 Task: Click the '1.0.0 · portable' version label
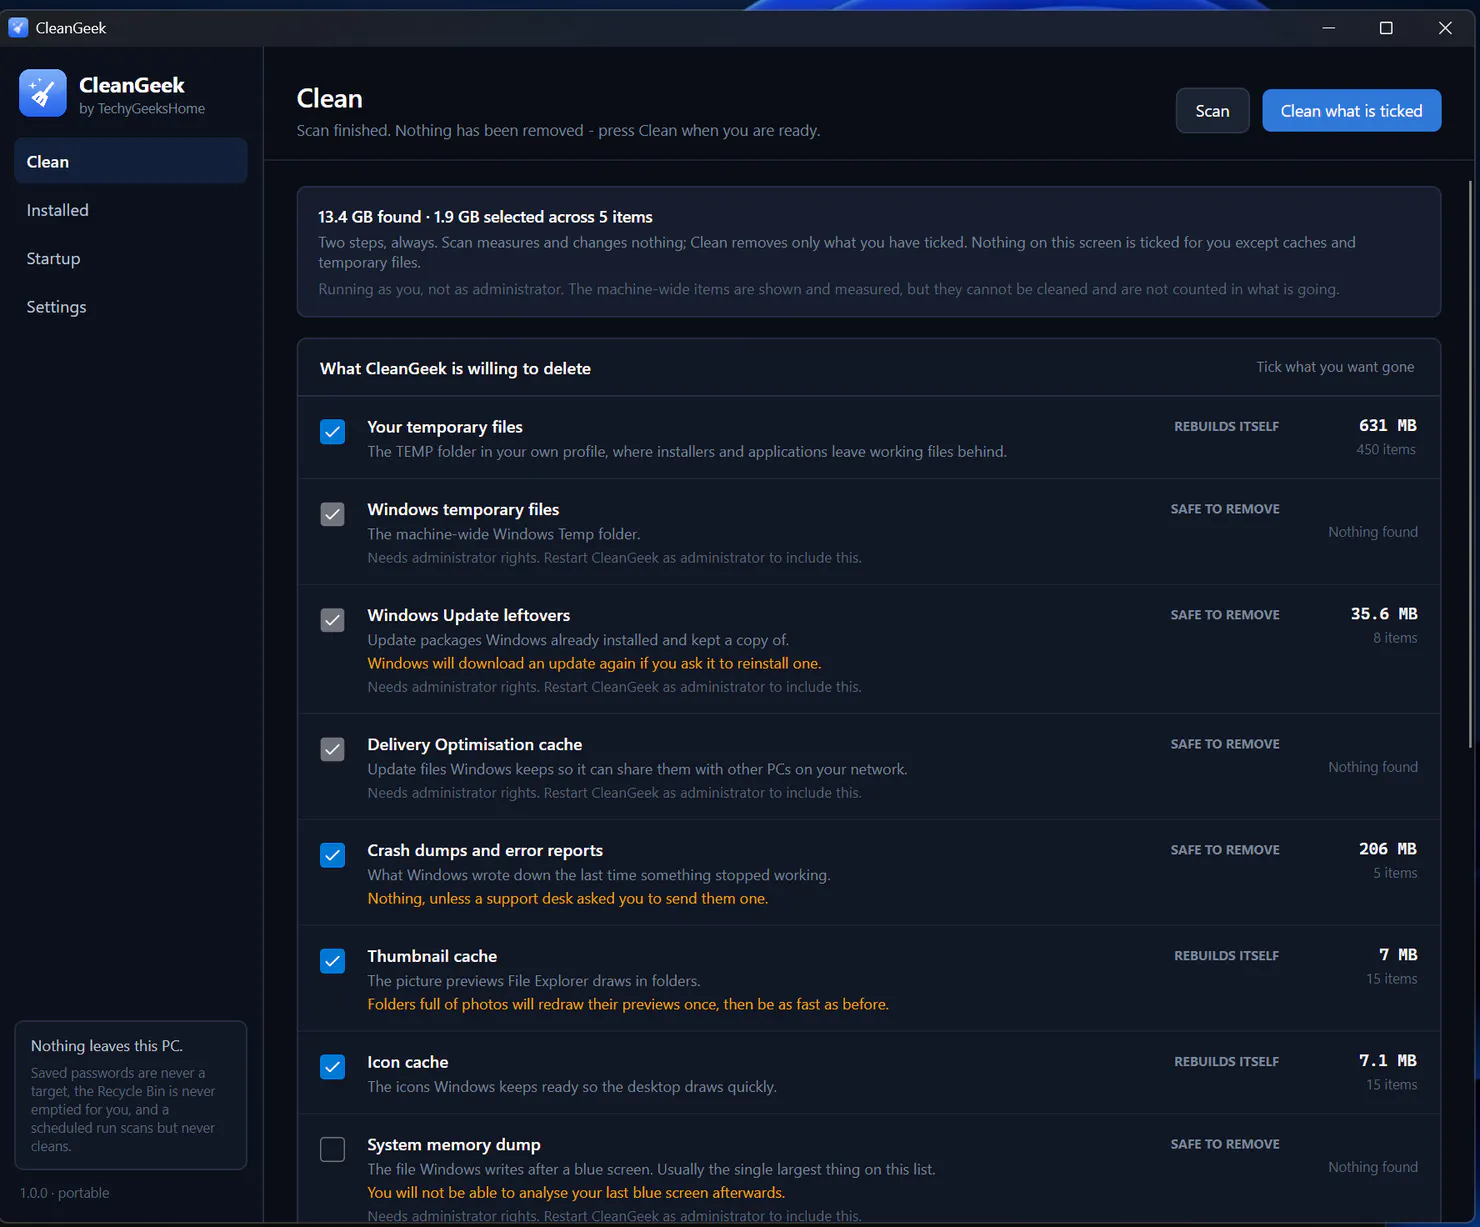[65, 1193]
